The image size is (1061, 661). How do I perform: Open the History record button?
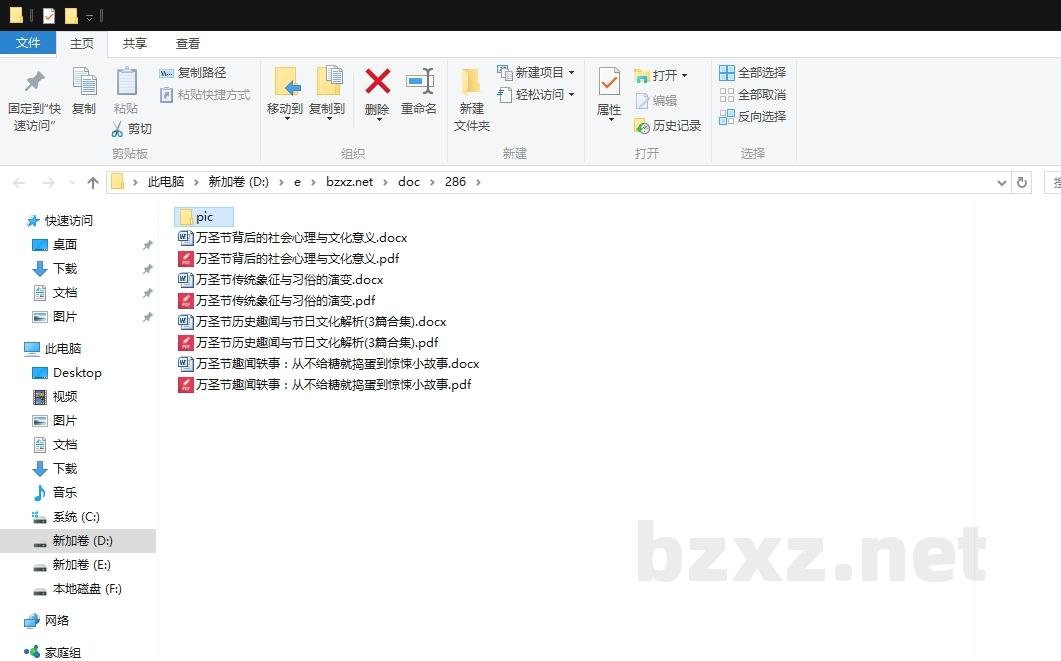click(x=668, y=126)
